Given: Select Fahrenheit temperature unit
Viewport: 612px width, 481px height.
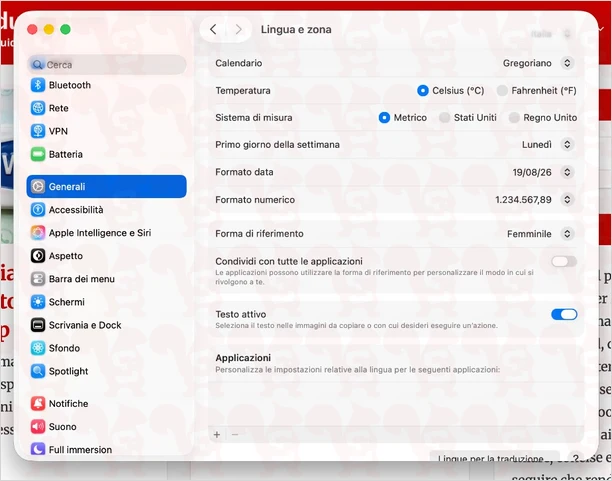Looking at the screenshot, I should (x=502, y=91).
